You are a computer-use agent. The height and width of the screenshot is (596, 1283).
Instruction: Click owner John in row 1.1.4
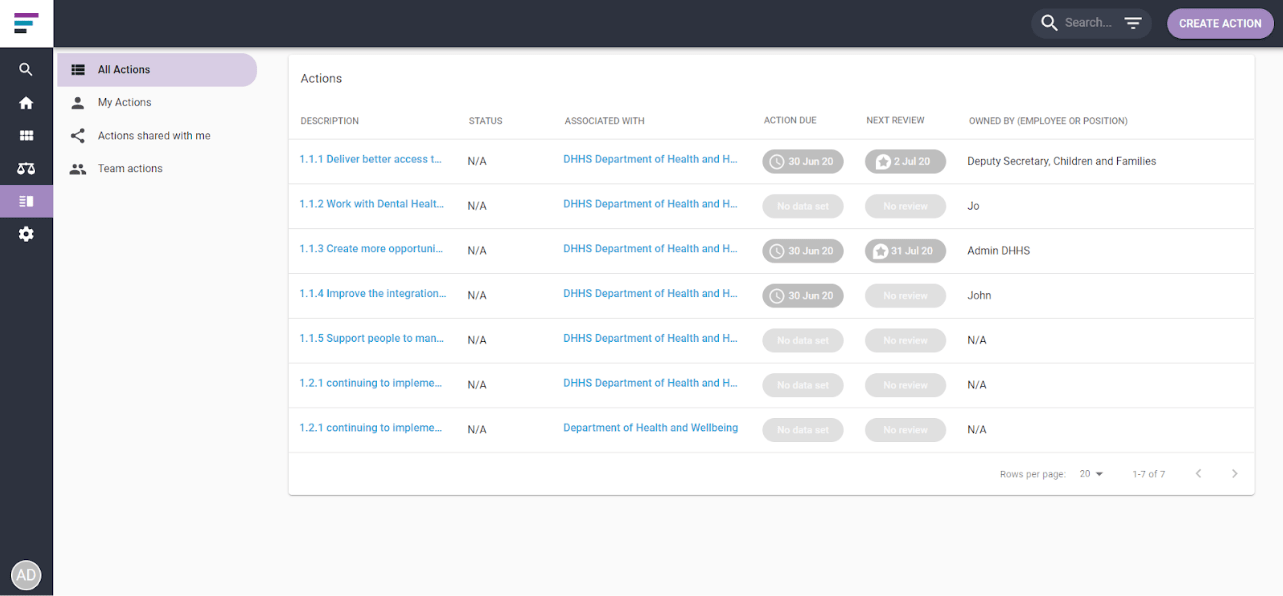coord(979,296)
